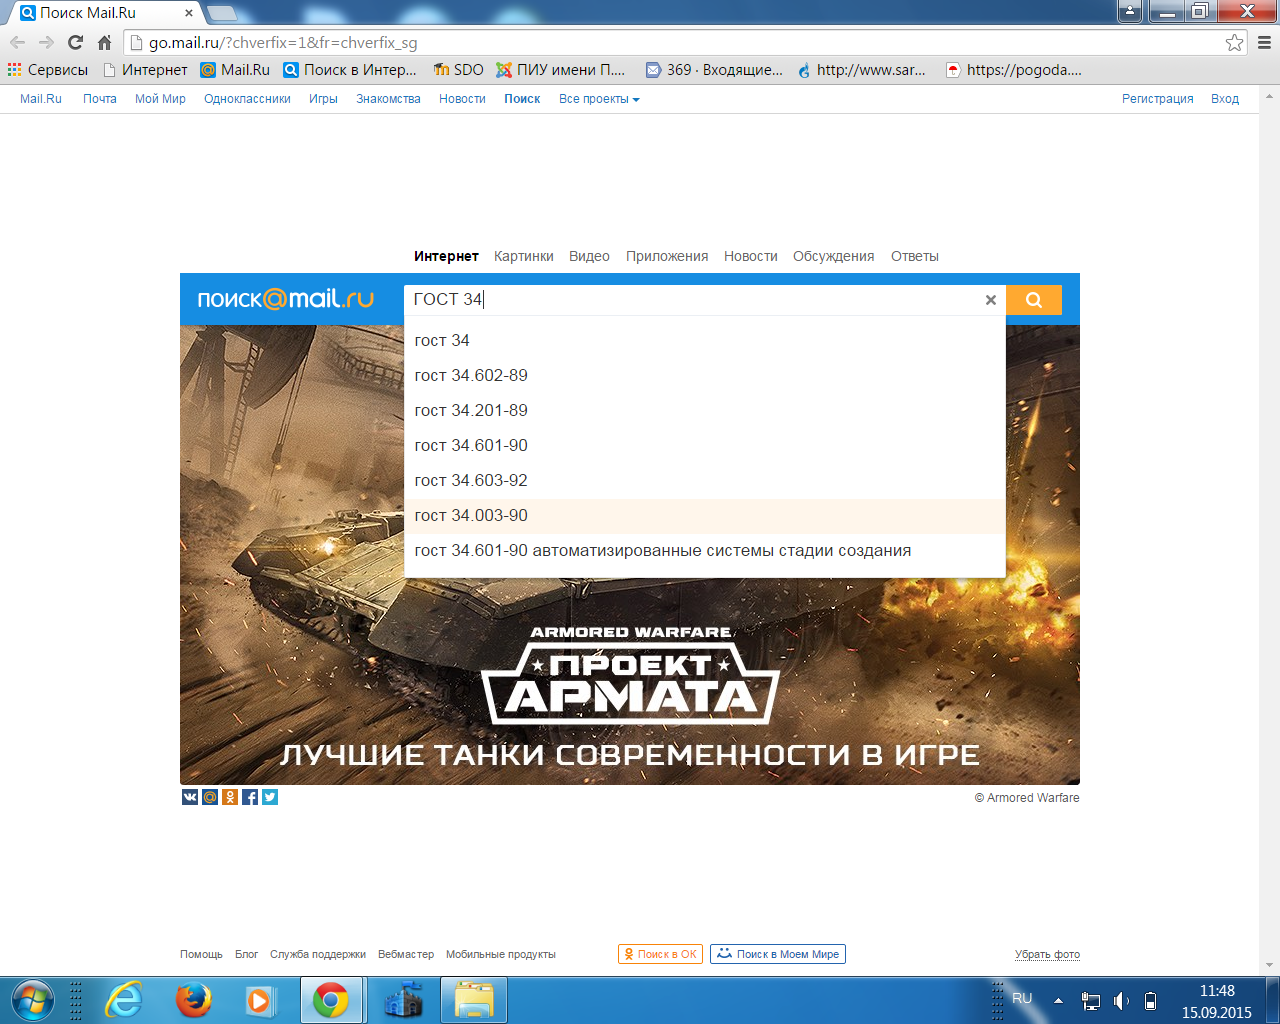The width and height of the screenshot is (1280, 1024).
Task: Open Windows Explorer folder on taskbar
Action: pos(474,1000)
